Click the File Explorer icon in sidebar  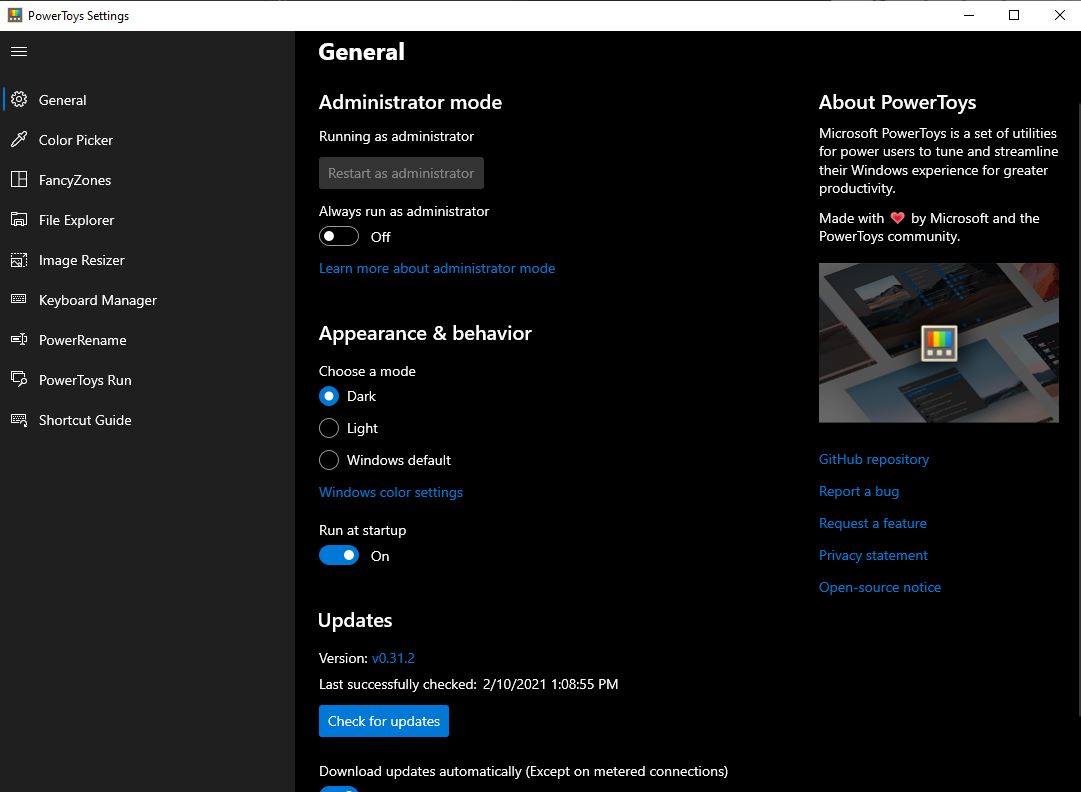click(19, 219)
